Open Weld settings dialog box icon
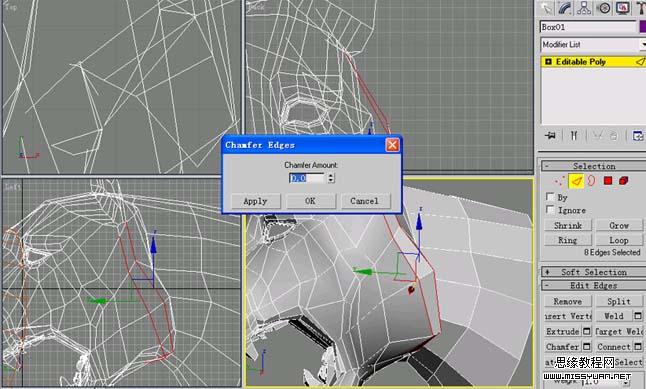Viewport: 646px width, 389px height. (x=638, y=316)
